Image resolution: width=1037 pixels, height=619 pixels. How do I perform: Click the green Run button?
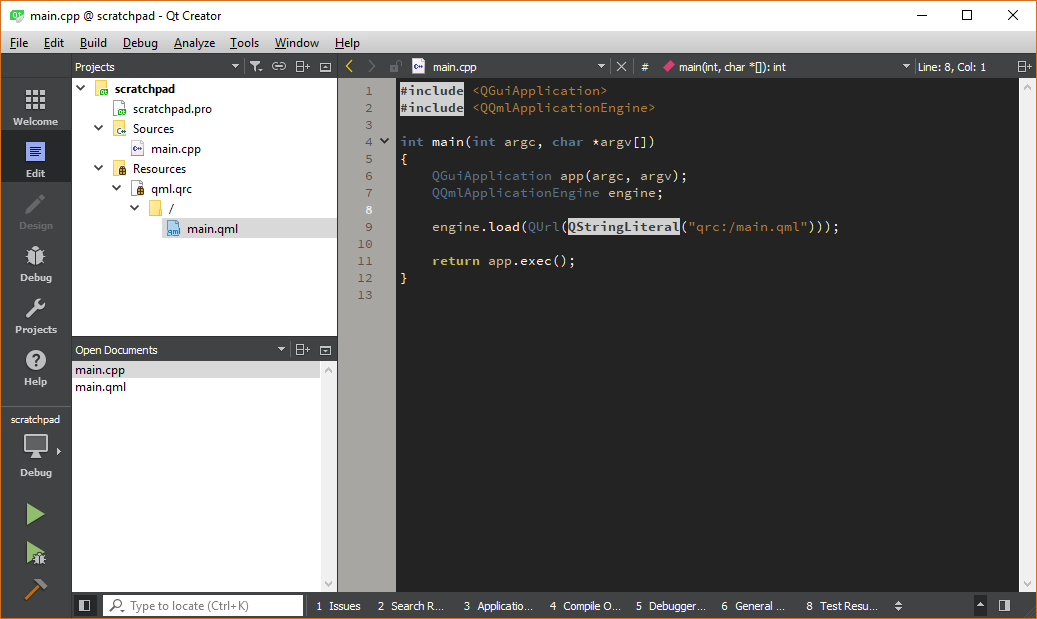[x=35, y=514]
